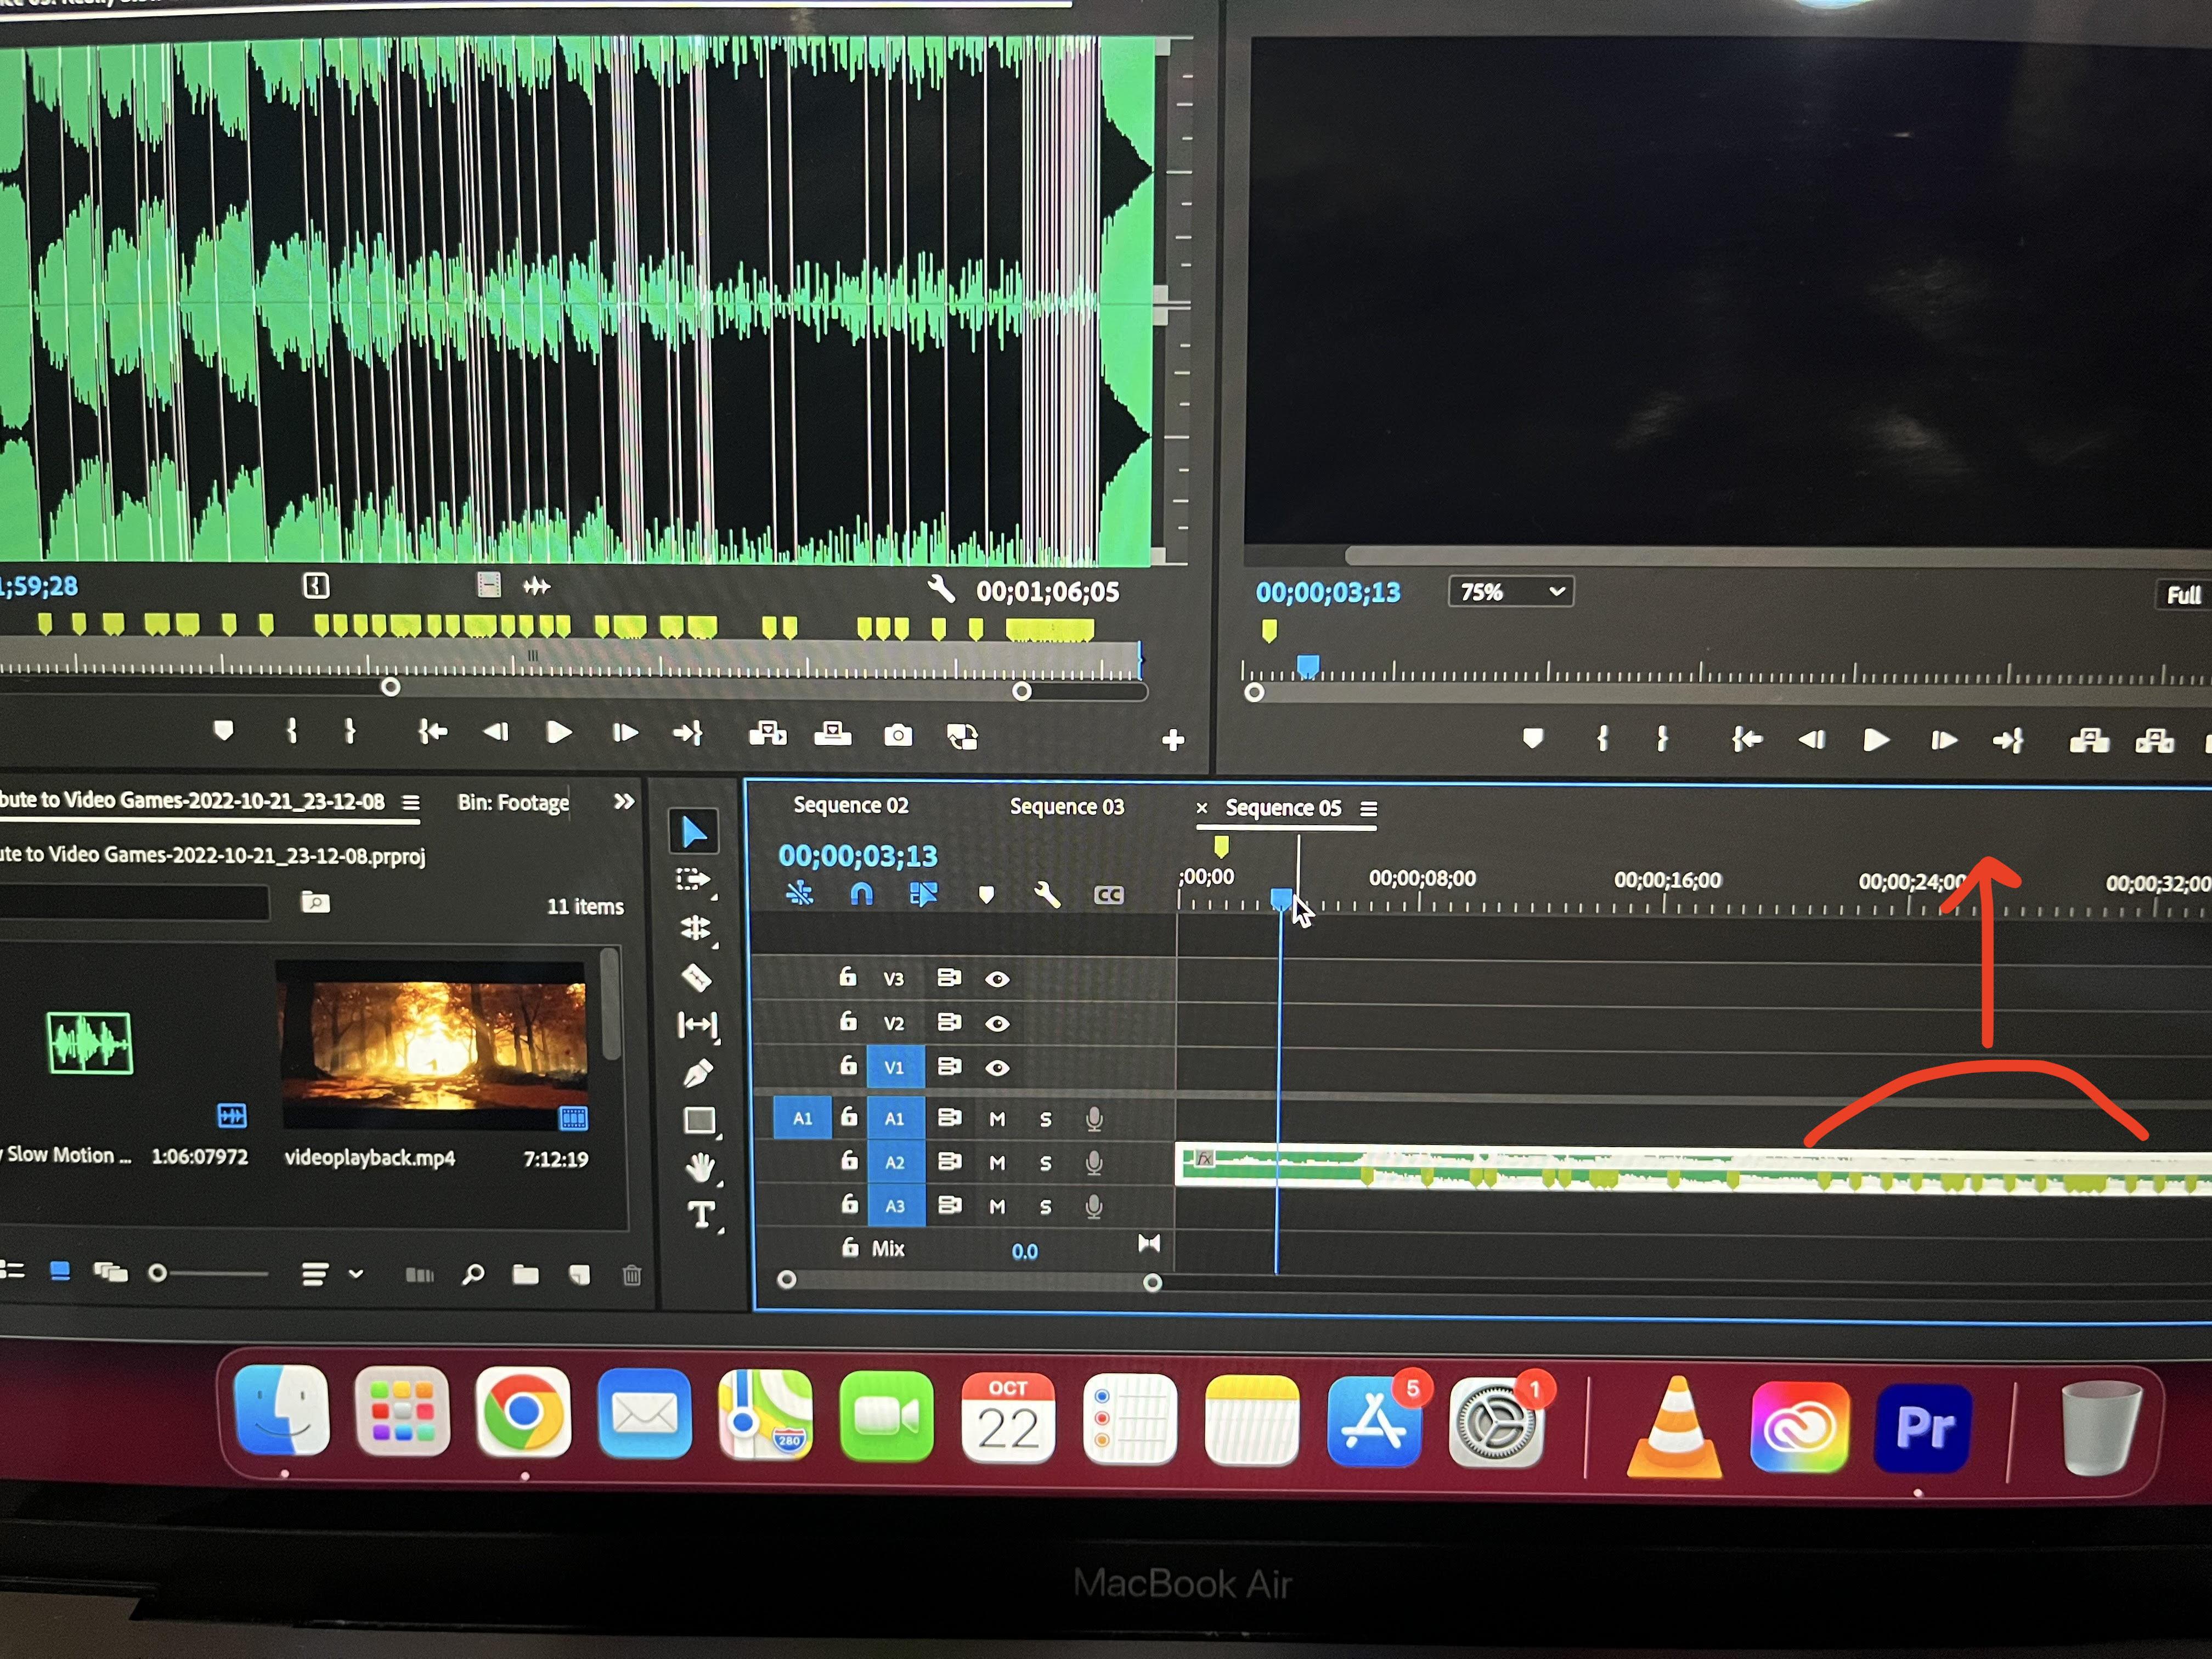Mute audio track A2
This screenshot has height=1659, width=2212.
(x=997, y=1162)
